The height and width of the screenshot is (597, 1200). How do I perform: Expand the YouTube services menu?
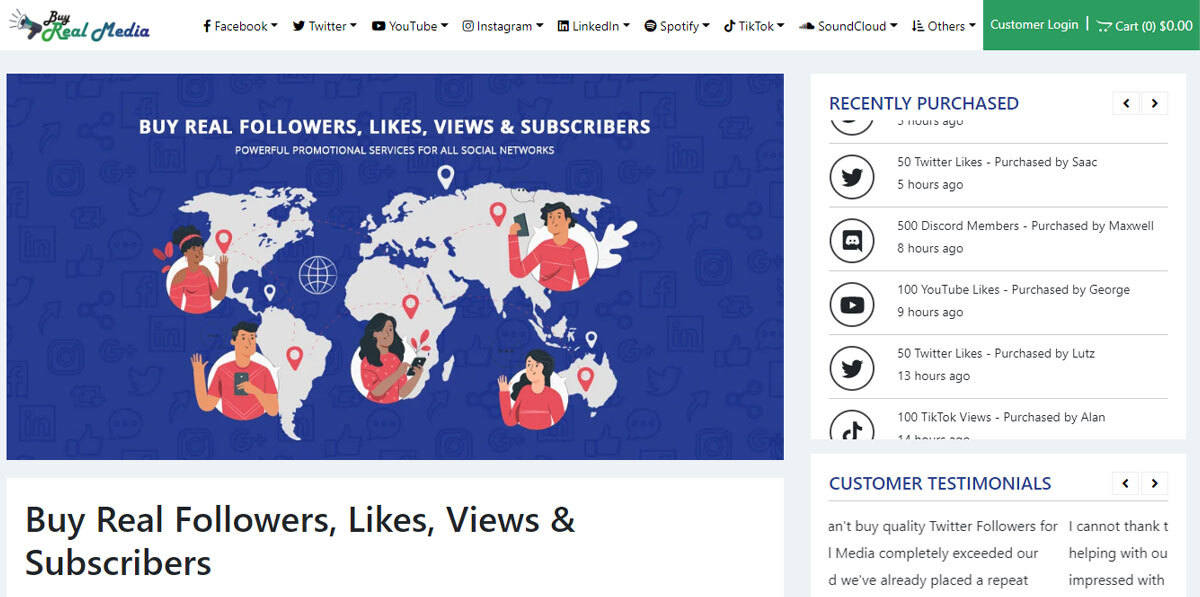coord(409,26)
